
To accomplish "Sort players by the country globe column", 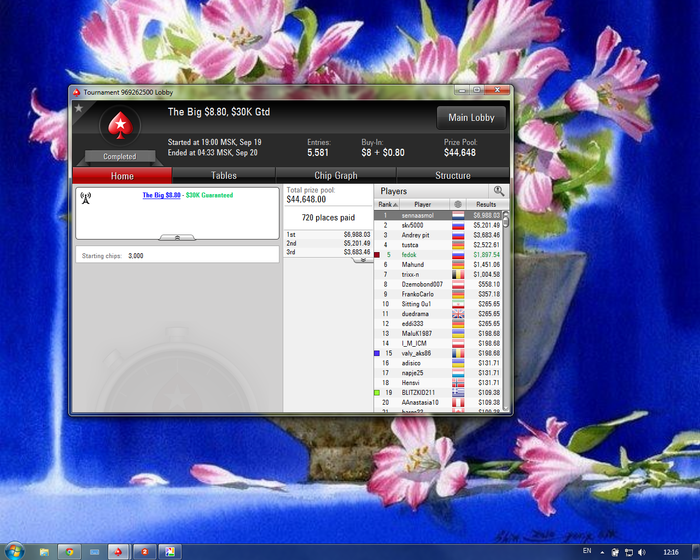I will pos(458,204).
